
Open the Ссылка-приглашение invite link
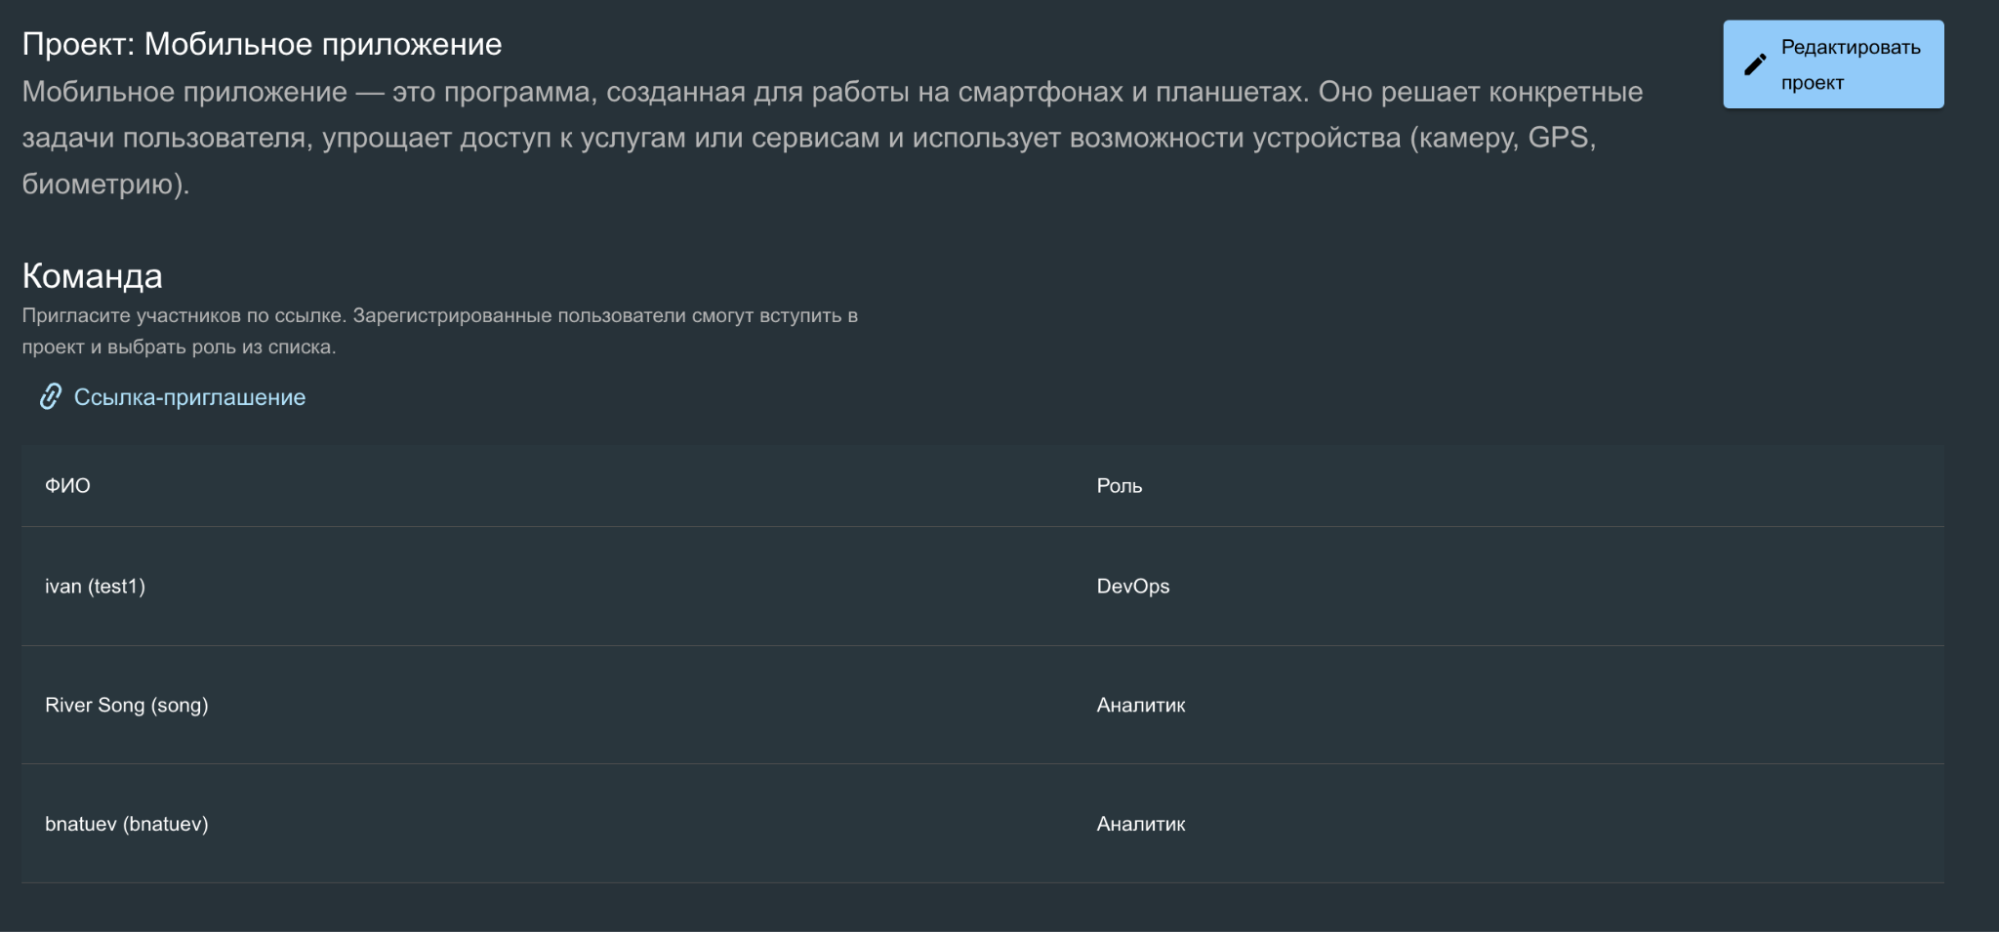173,397
